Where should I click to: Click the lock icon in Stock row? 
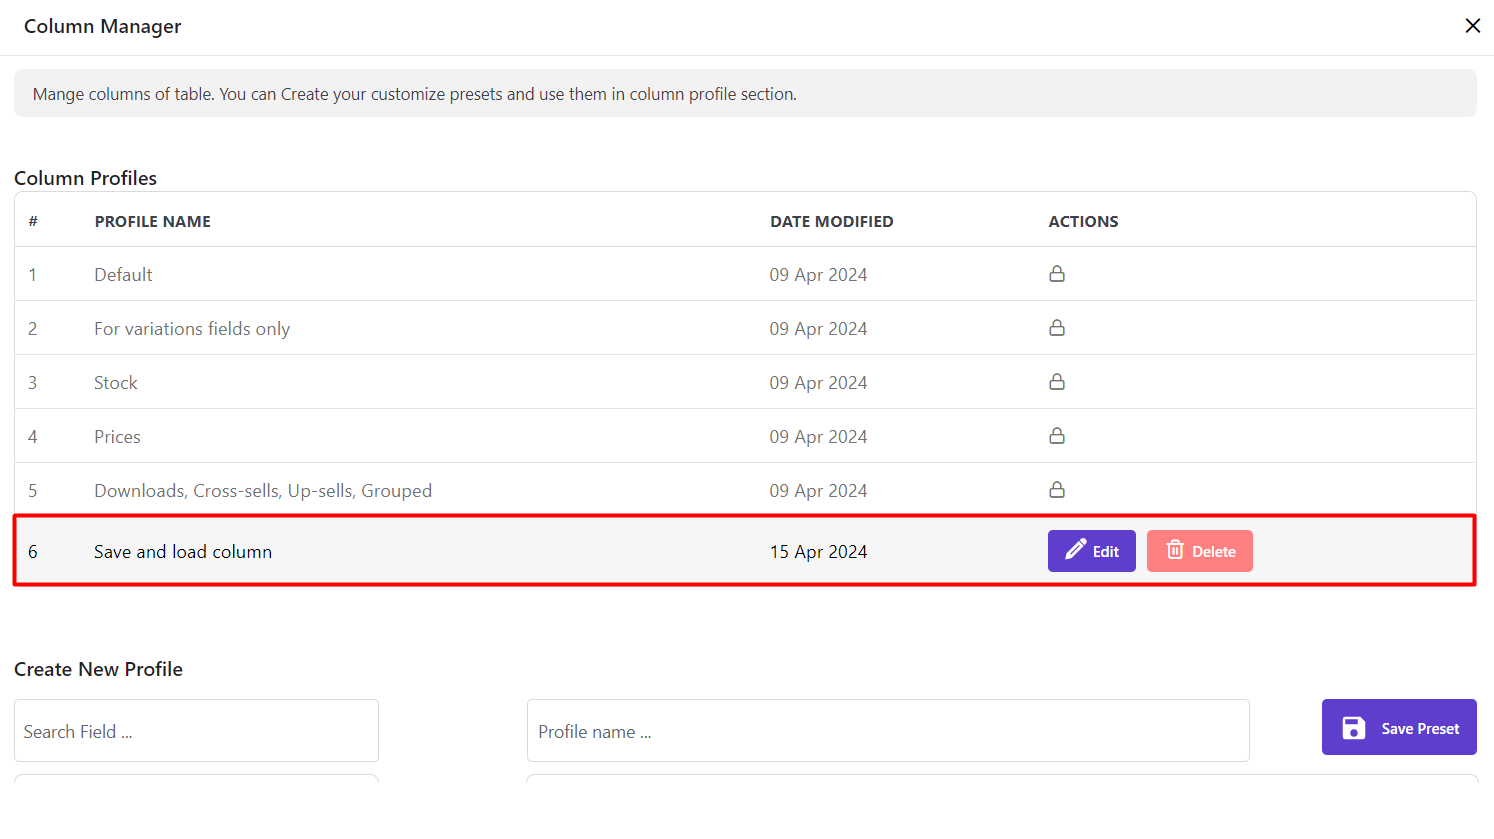pyautogui.click(x=1056, y=382)
